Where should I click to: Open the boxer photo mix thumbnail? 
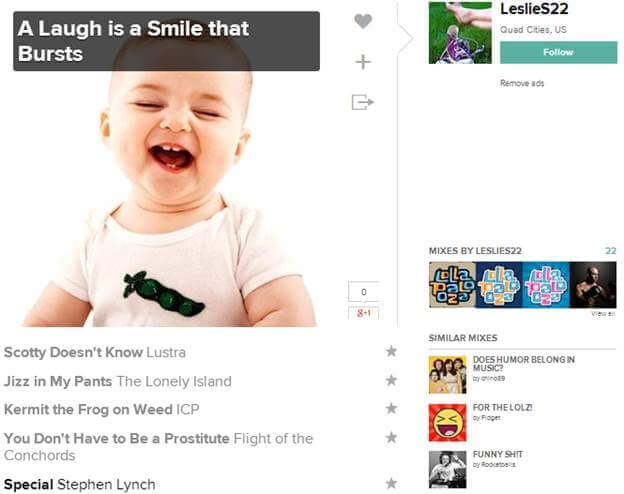[x=593, y=285]
